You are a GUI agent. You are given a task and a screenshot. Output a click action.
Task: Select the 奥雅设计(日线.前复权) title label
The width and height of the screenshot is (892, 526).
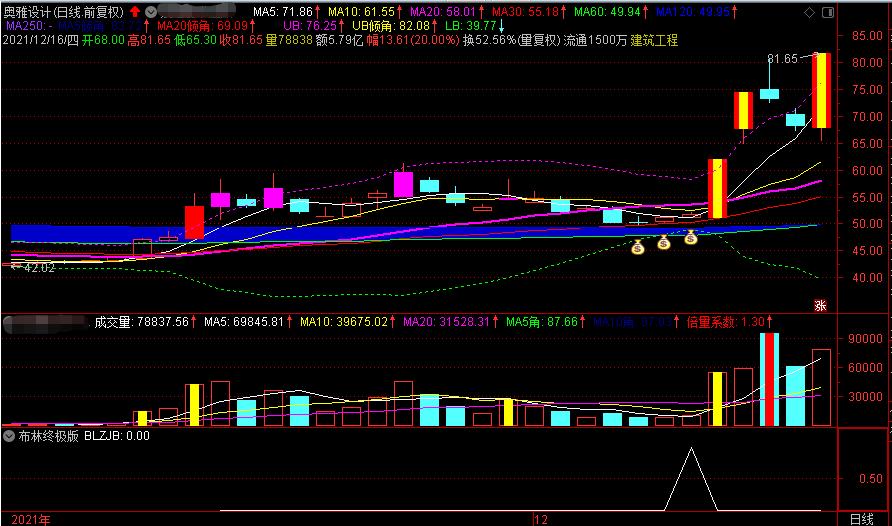pos(63,12)
